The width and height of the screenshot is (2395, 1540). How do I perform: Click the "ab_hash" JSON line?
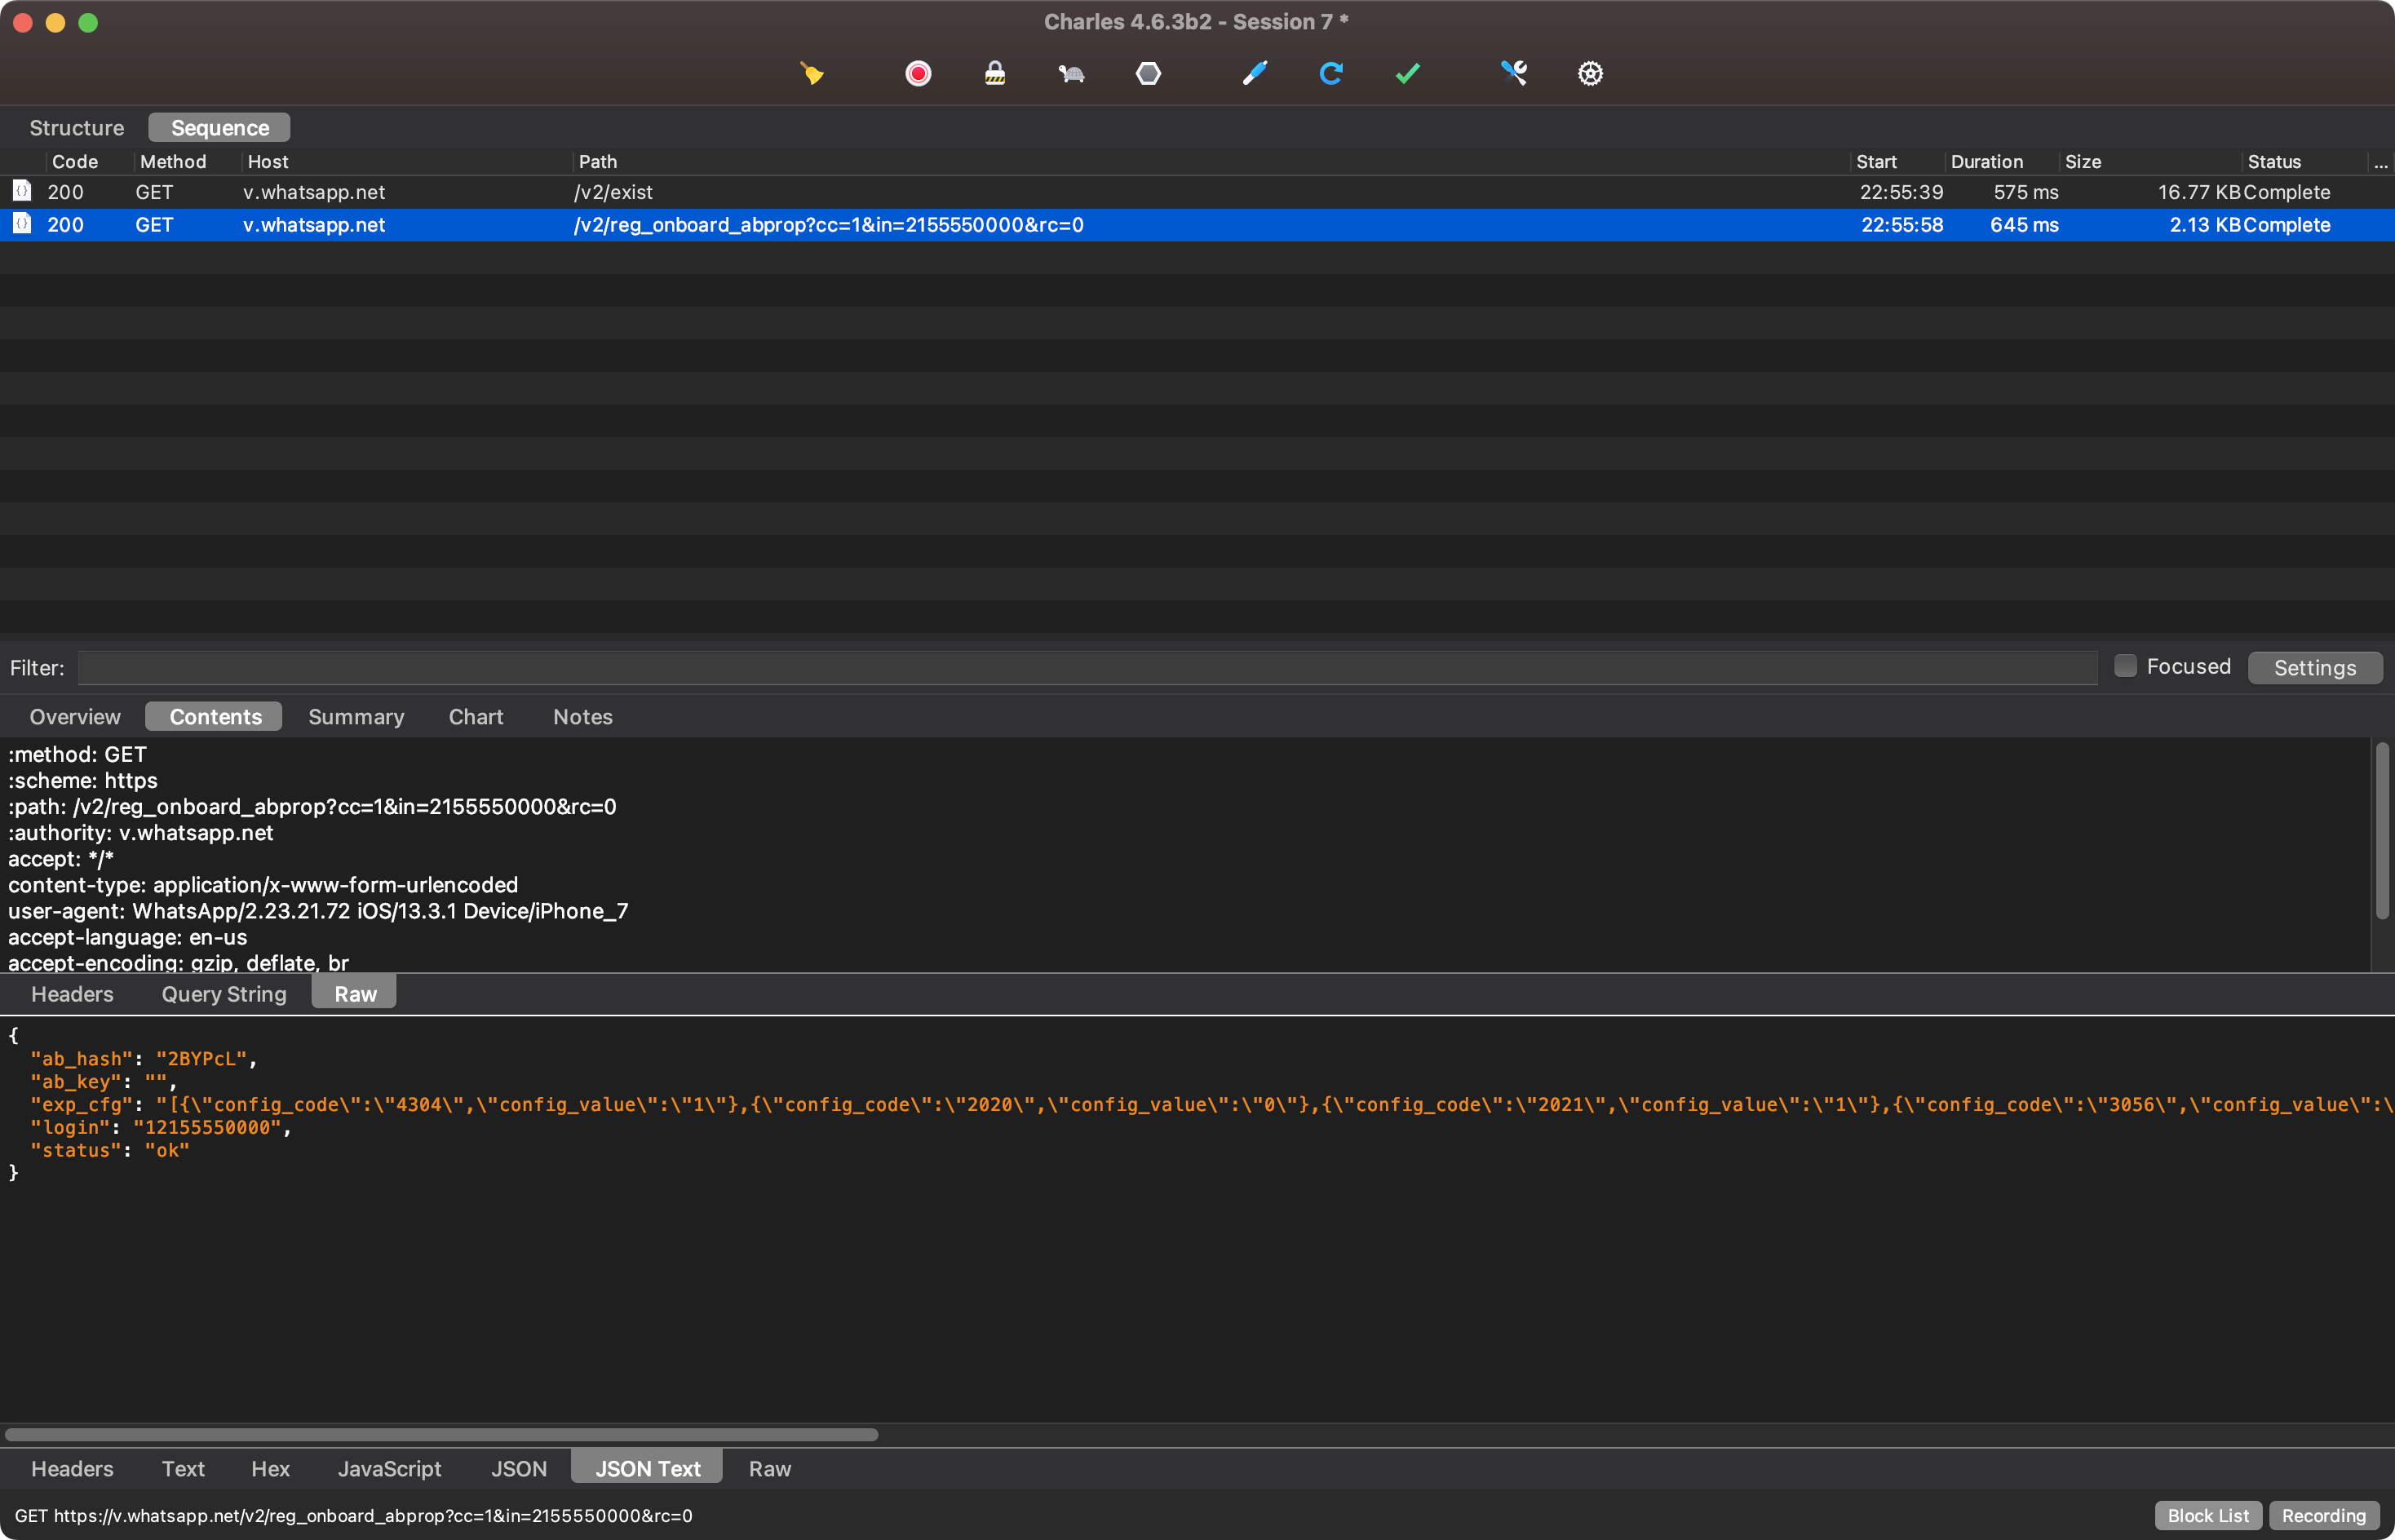[143, 1058]
